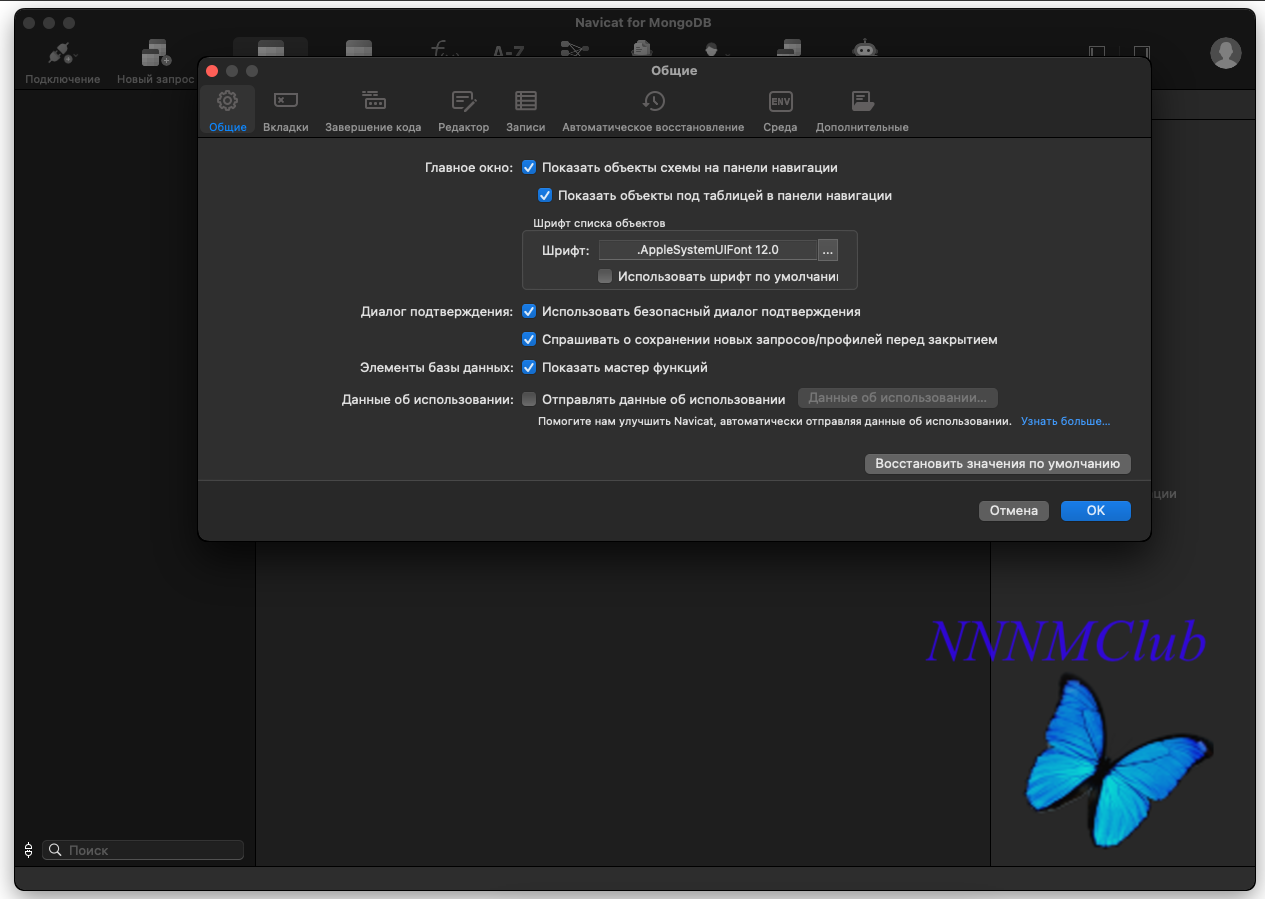Click the Новый запрос toolbar icon
The image size is (1265, 899).
155,62
